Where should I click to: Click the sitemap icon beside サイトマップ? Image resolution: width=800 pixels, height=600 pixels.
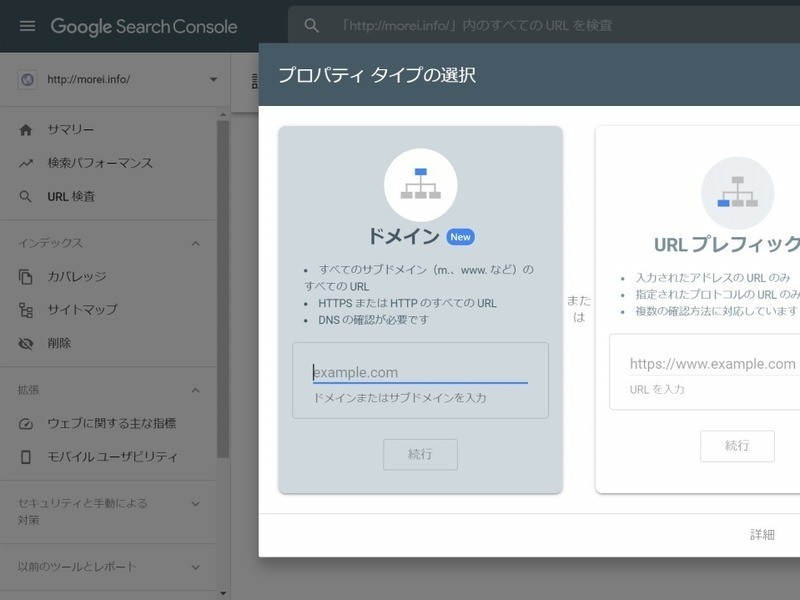point(26,310)
